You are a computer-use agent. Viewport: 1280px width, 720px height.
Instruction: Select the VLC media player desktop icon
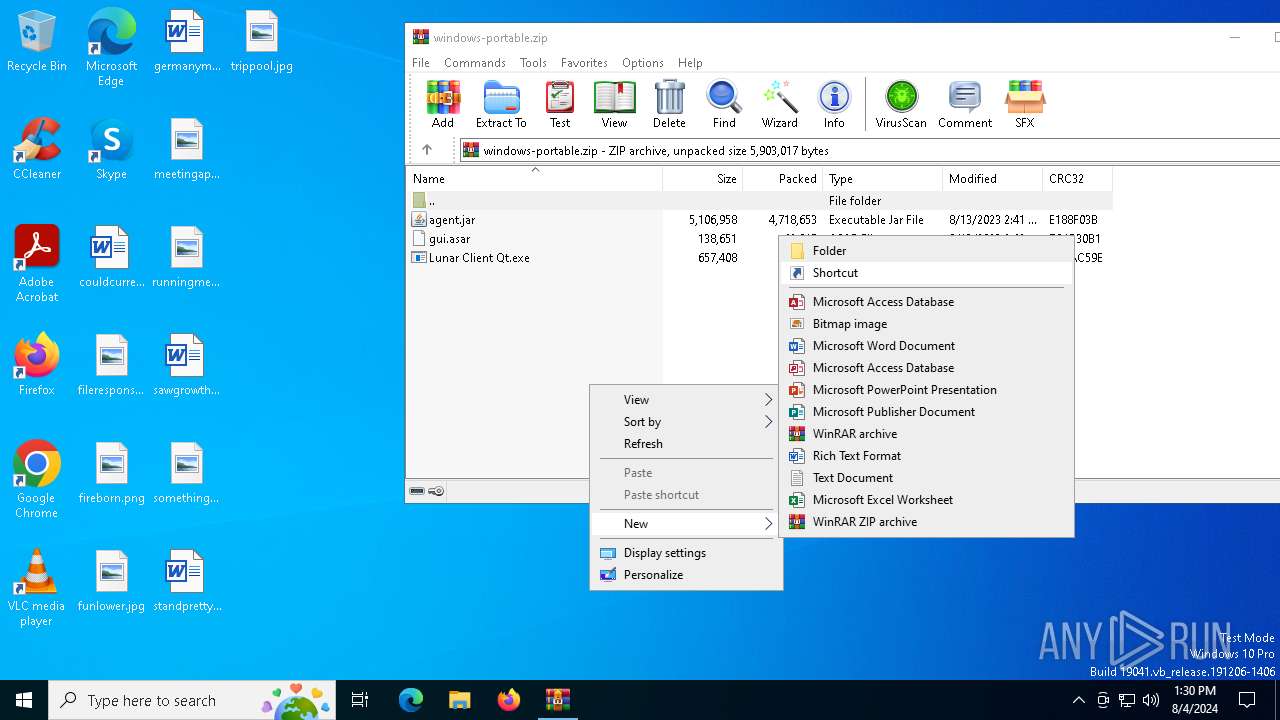37,588
